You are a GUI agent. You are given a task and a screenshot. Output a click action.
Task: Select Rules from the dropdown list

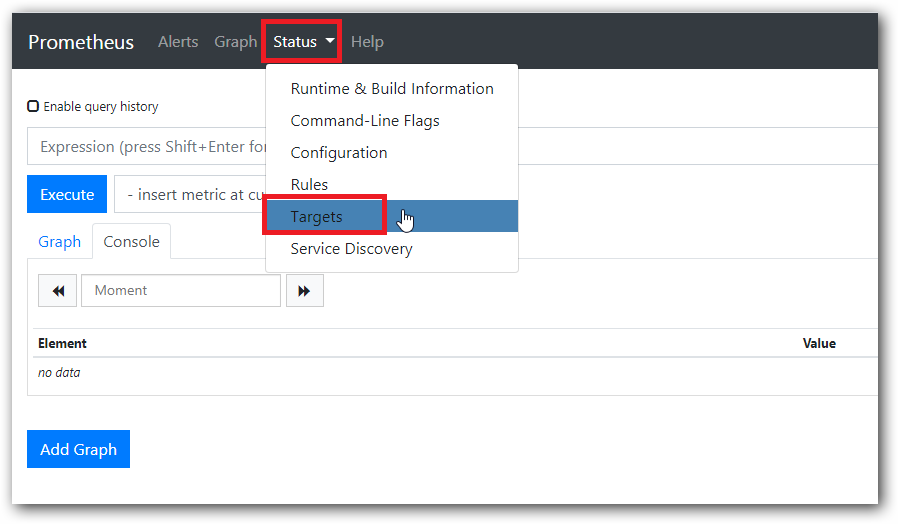point(309,185)
